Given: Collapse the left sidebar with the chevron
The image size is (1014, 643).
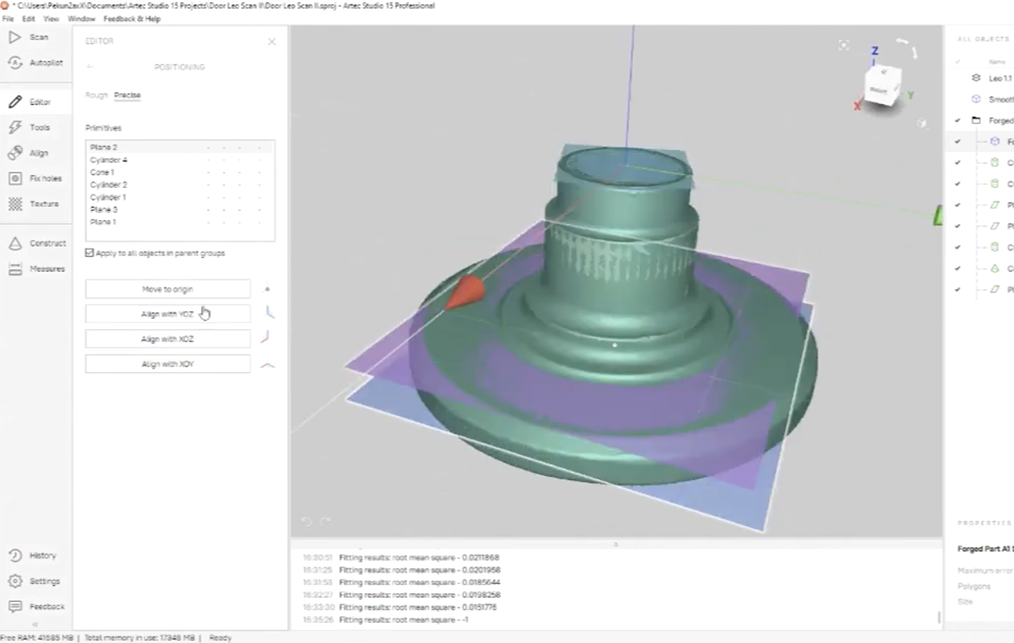Looking at the screenshot, I should 36,624.
